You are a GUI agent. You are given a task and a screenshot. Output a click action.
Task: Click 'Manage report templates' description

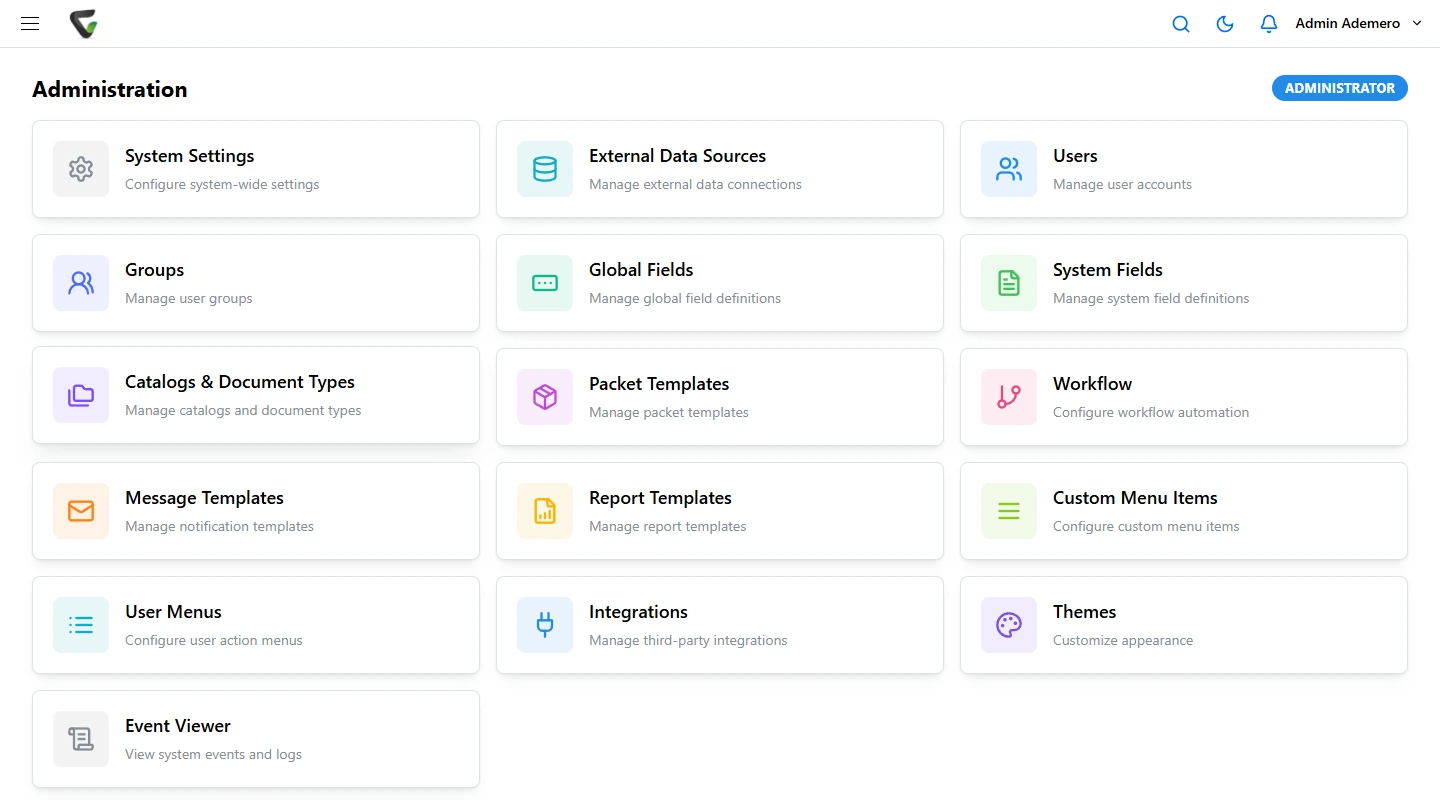click(668, 526)
